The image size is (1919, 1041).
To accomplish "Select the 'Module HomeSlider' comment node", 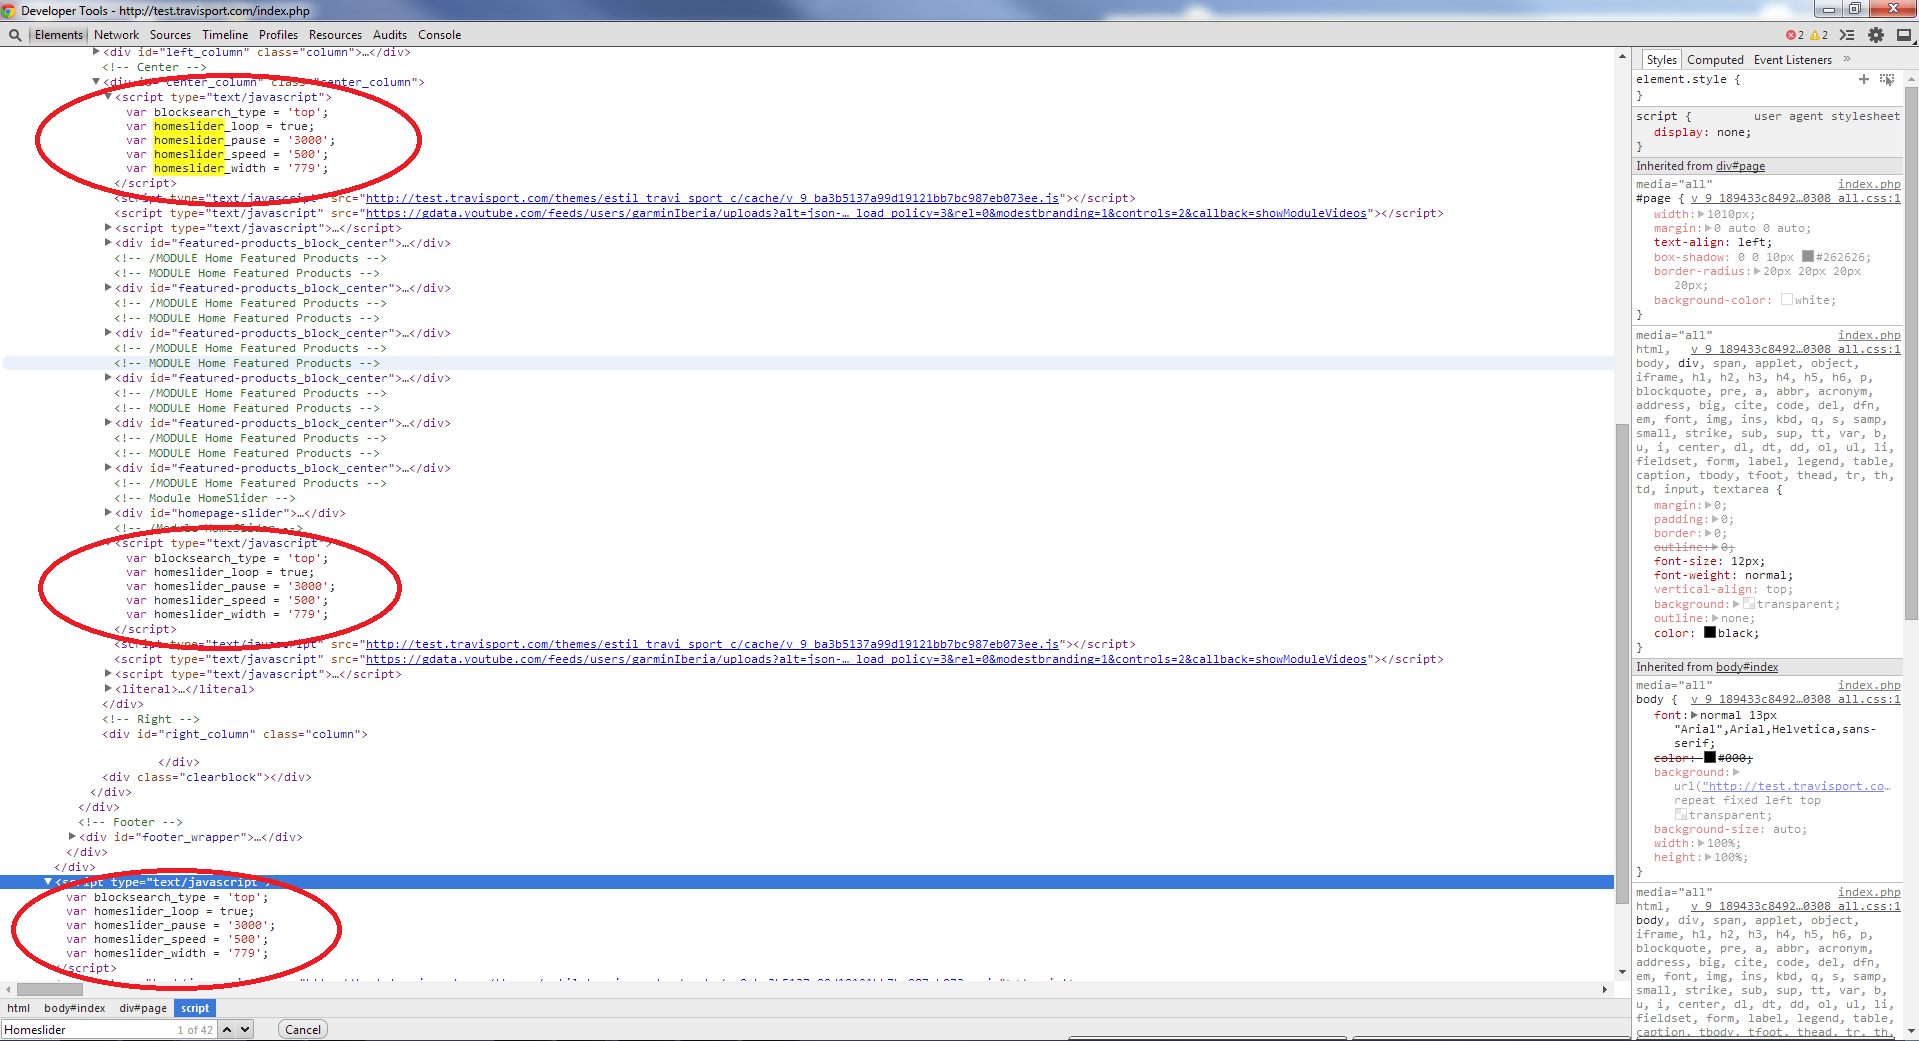I will click(205, 498).
